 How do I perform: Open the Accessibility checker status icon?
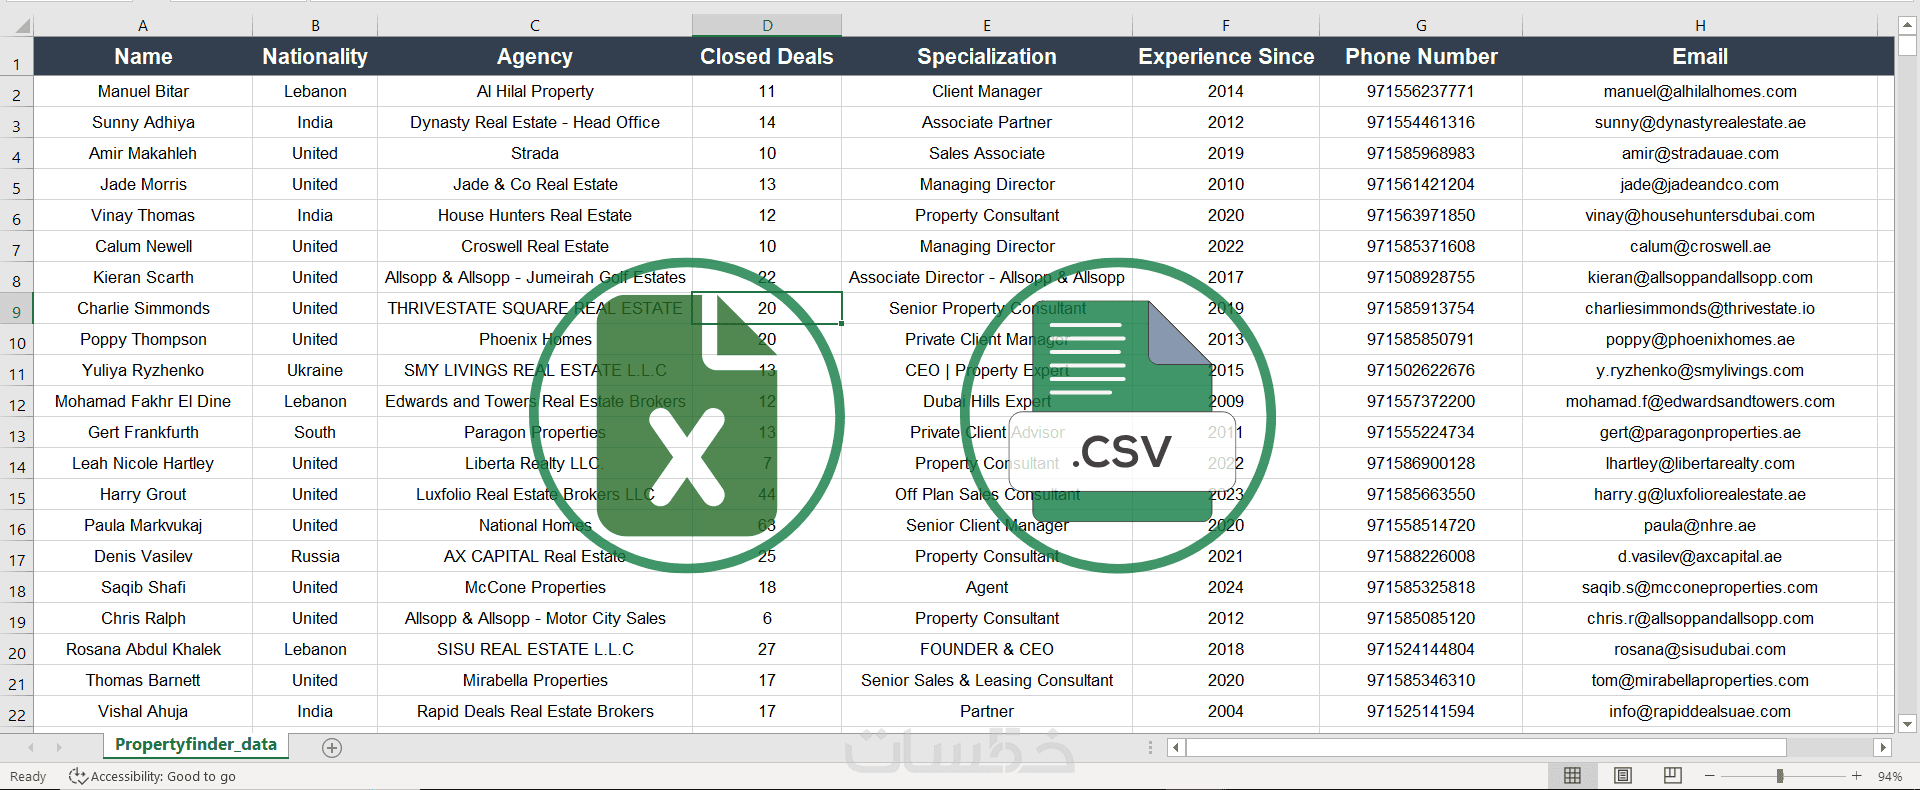77,776
